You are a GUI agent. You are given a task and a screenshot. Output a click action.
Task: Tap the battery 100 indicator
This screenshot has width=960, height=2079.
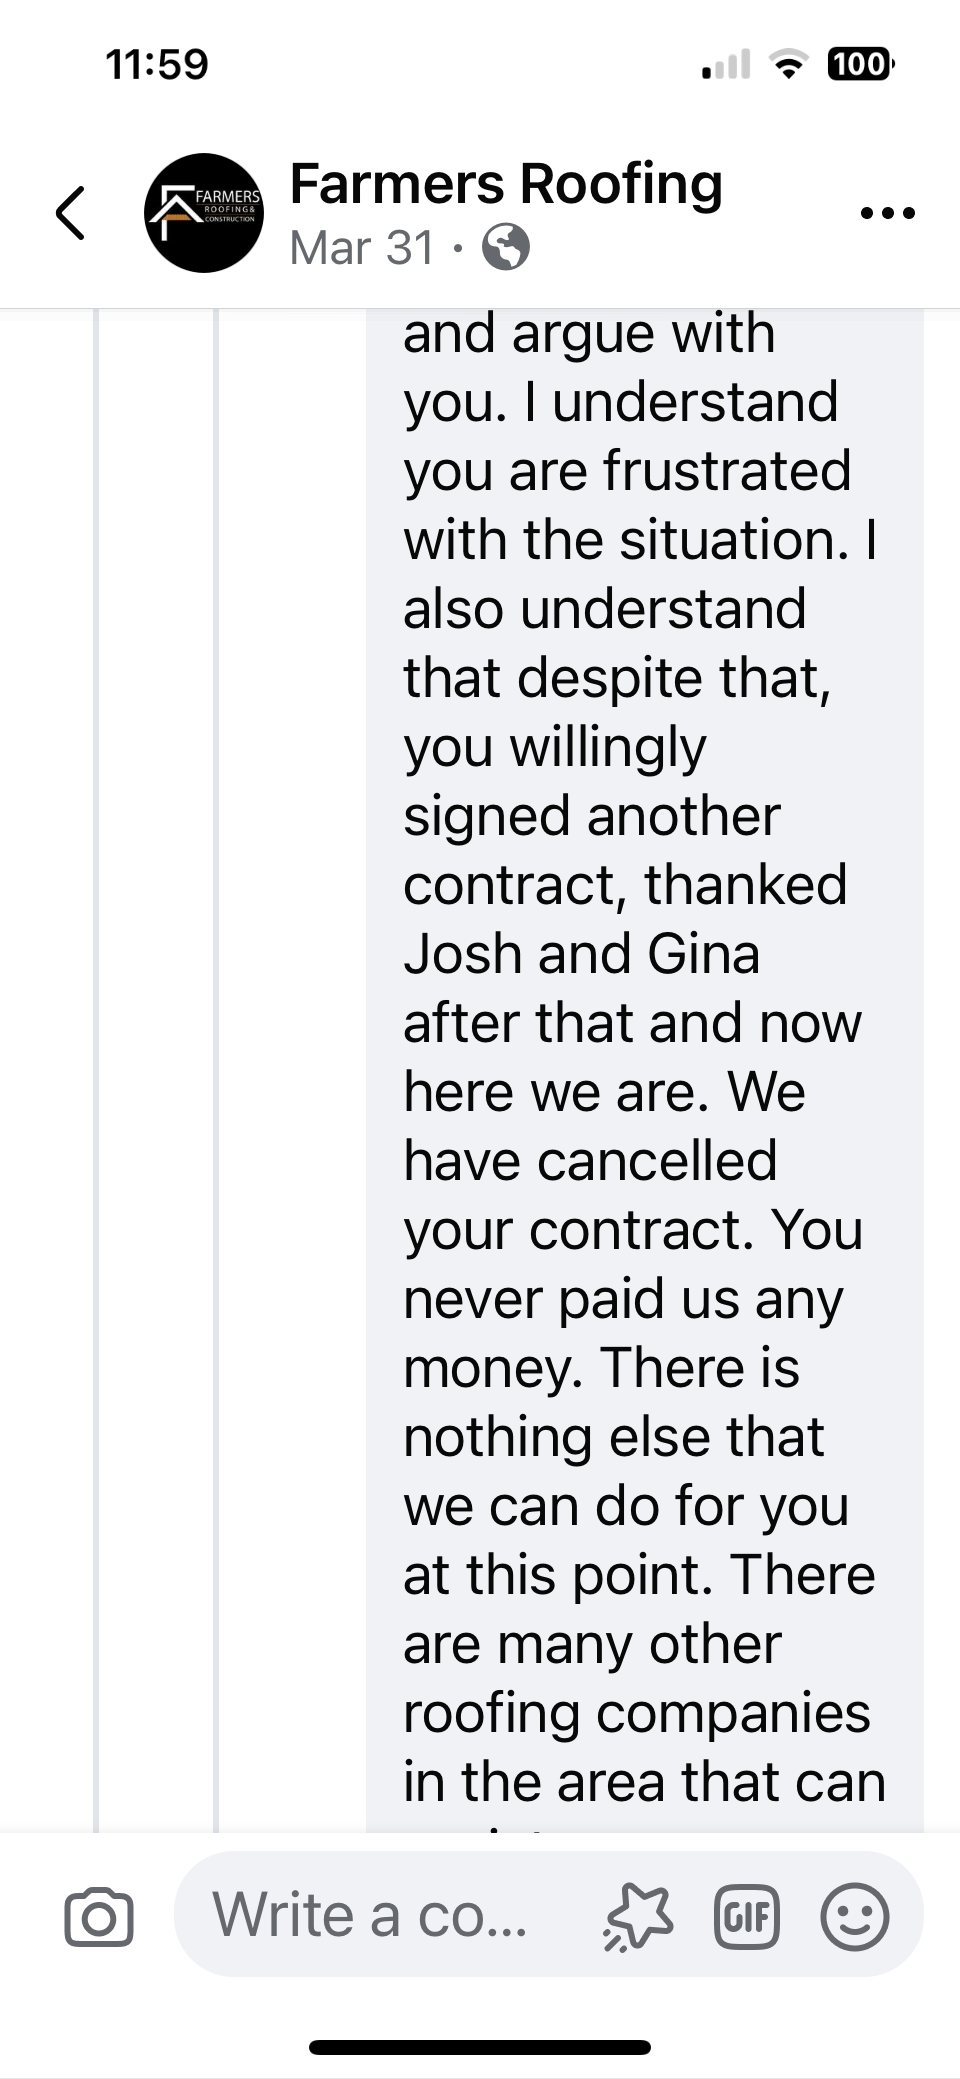pos(858,65)
